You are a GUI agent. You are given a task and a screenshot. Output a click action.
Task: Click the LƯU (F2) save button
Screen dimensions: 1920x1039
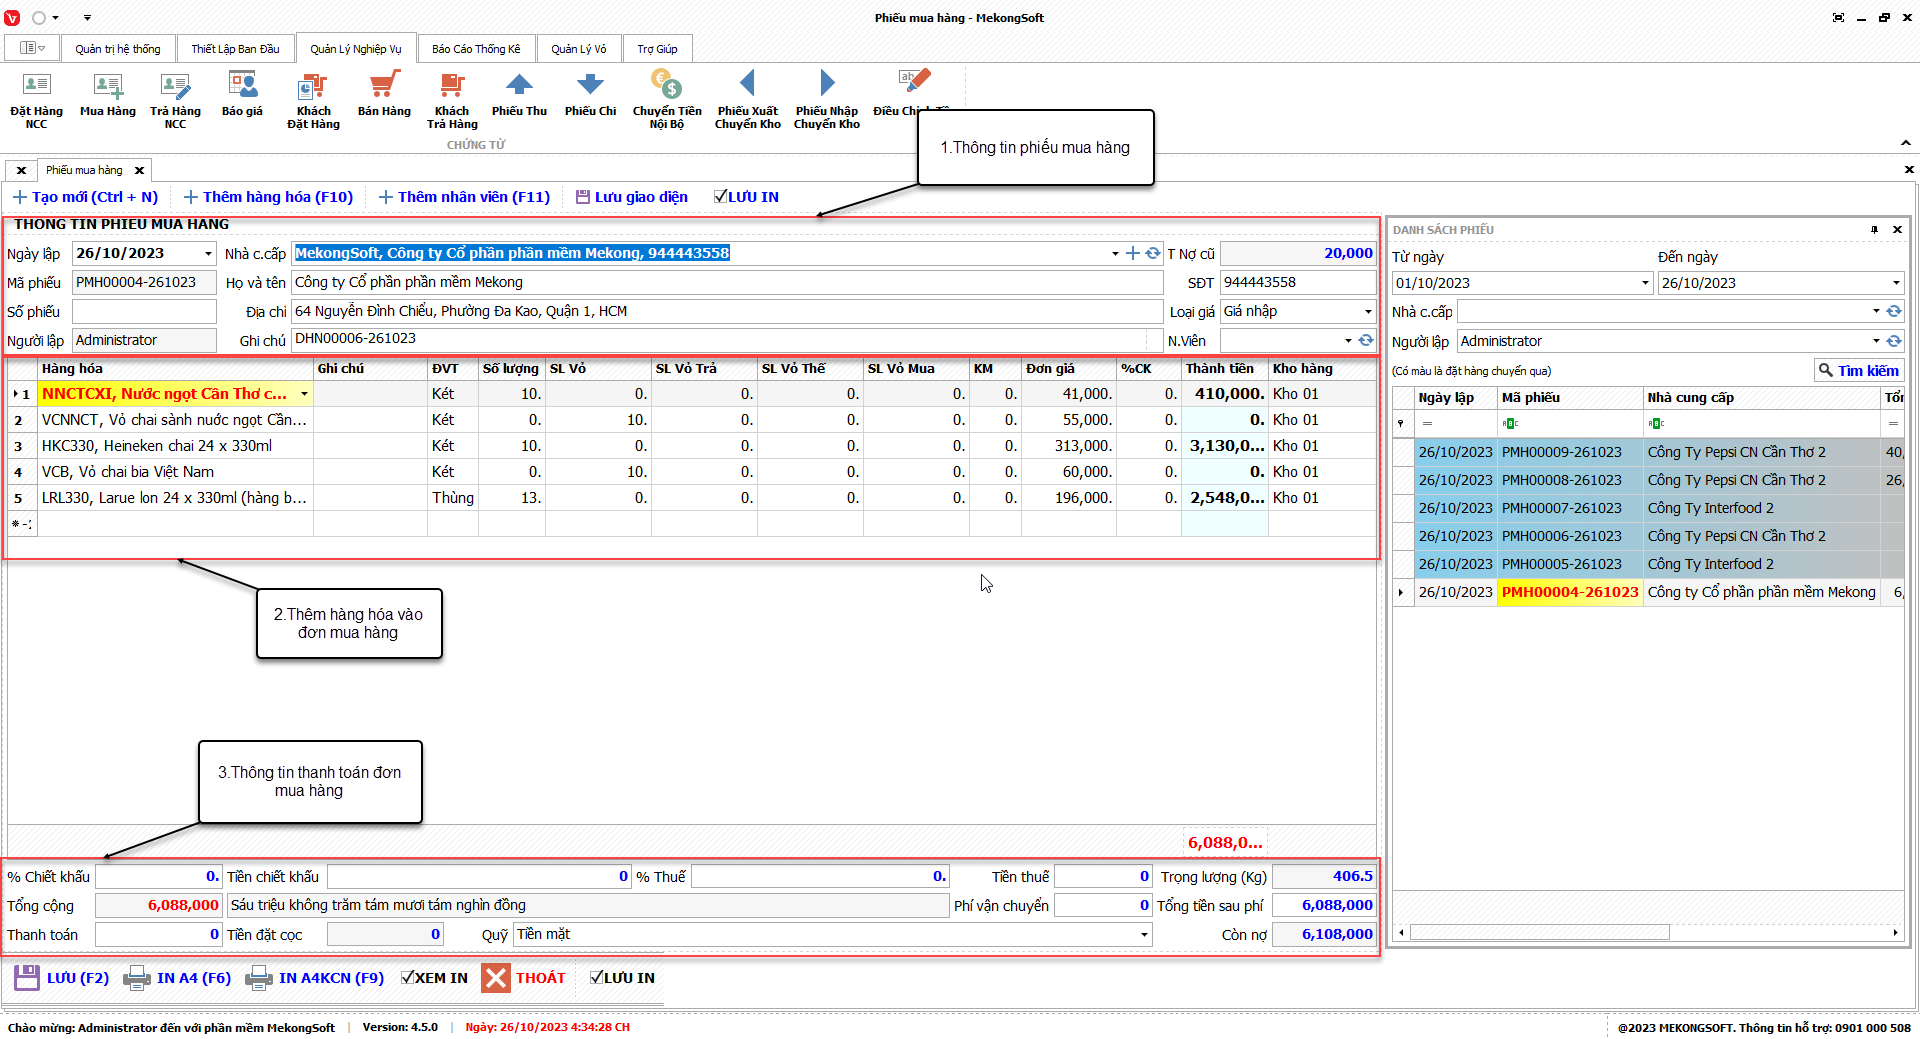62,978
